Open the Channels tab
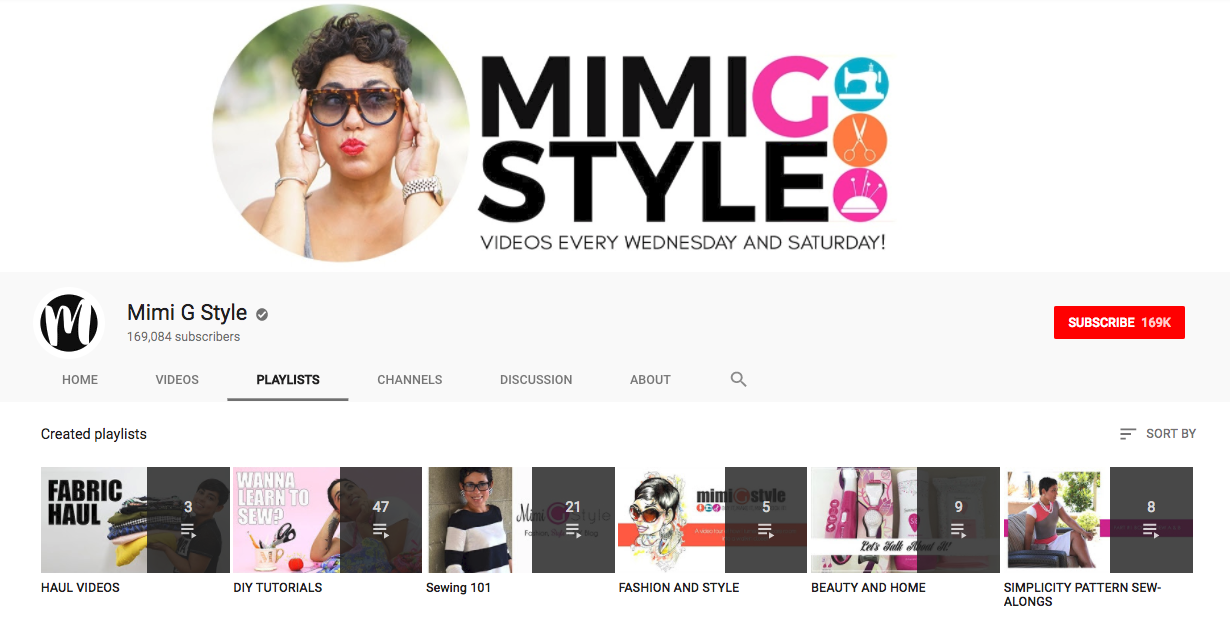Viewport: 1230px width, 628px height. tap(410, 380)
